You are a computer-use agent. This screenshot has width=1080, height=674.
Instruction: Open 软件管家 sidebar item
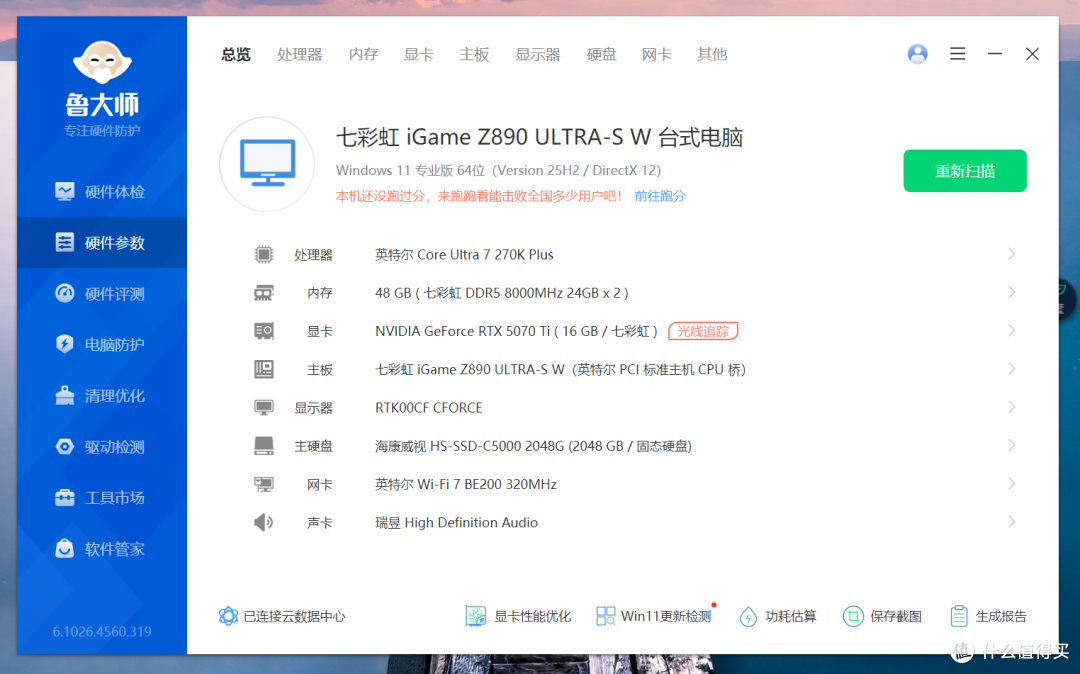tap(102, 549)
